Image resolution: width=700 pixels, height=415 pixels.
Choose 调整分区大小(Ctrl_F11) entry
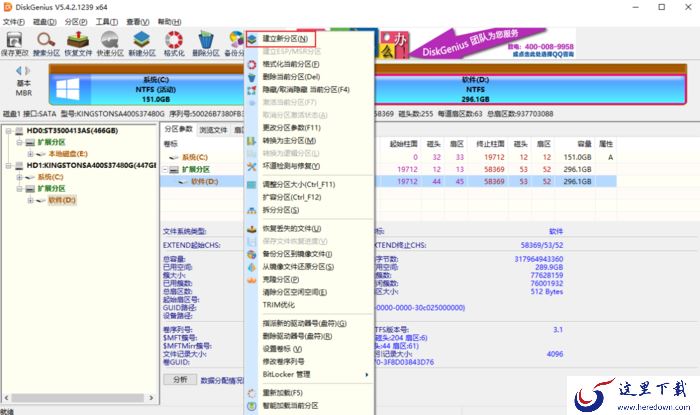click(299, 184)
